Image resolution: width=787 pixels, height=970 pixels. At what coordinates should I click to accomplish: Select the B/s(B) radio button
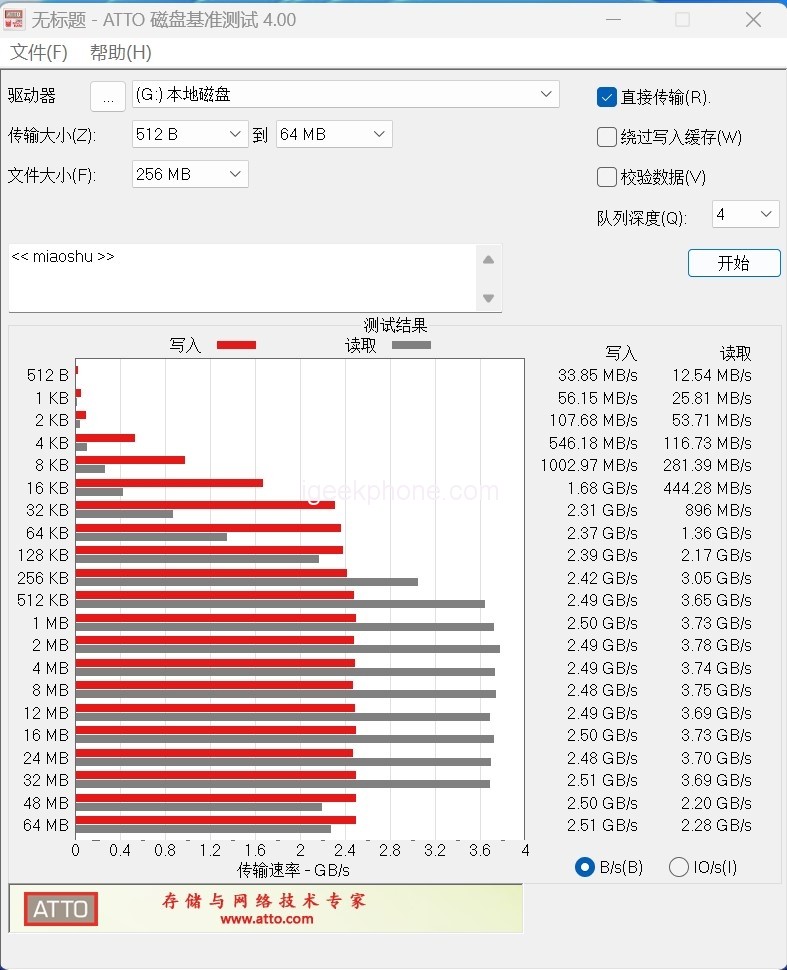tap(585, 867)
